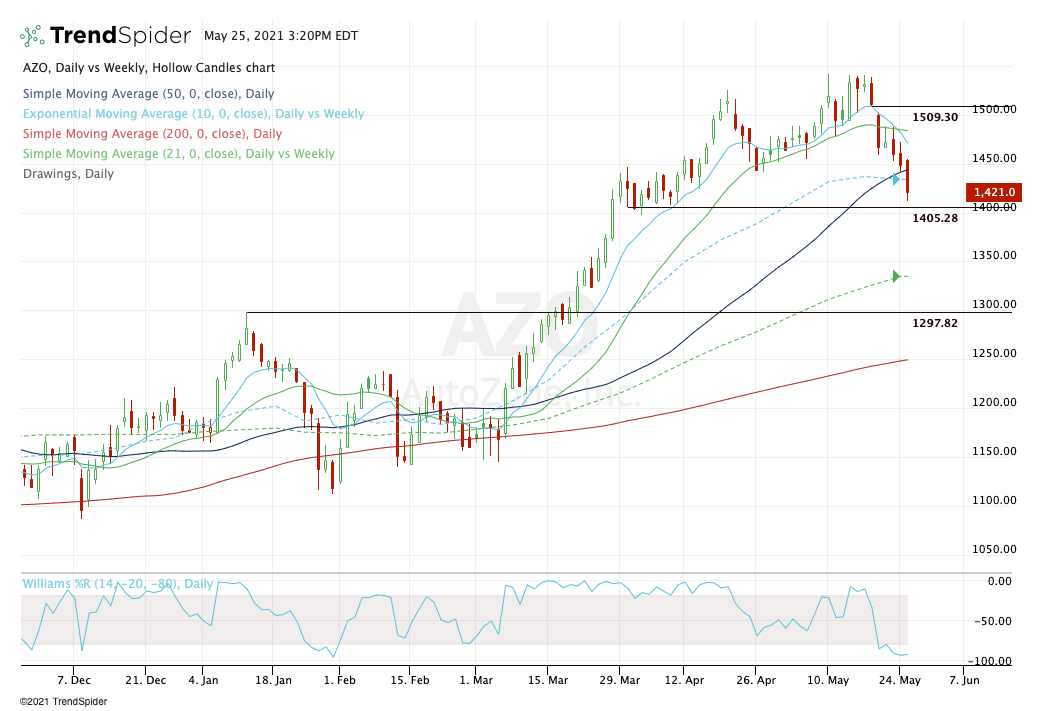Click the May 25, 2021 timestamp text
This screenshot has height=711, width=1042.
280,35
